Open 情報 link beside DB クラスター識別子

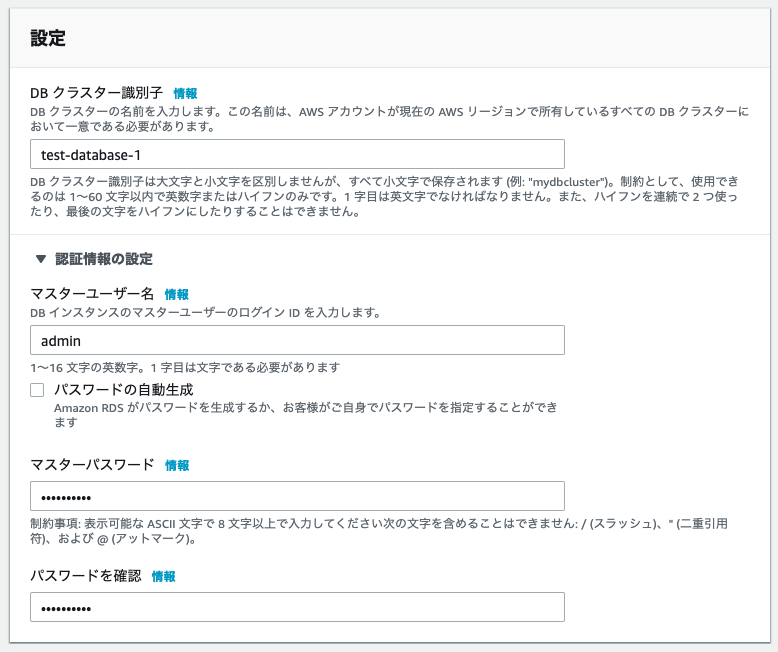[x=185, y=93]
